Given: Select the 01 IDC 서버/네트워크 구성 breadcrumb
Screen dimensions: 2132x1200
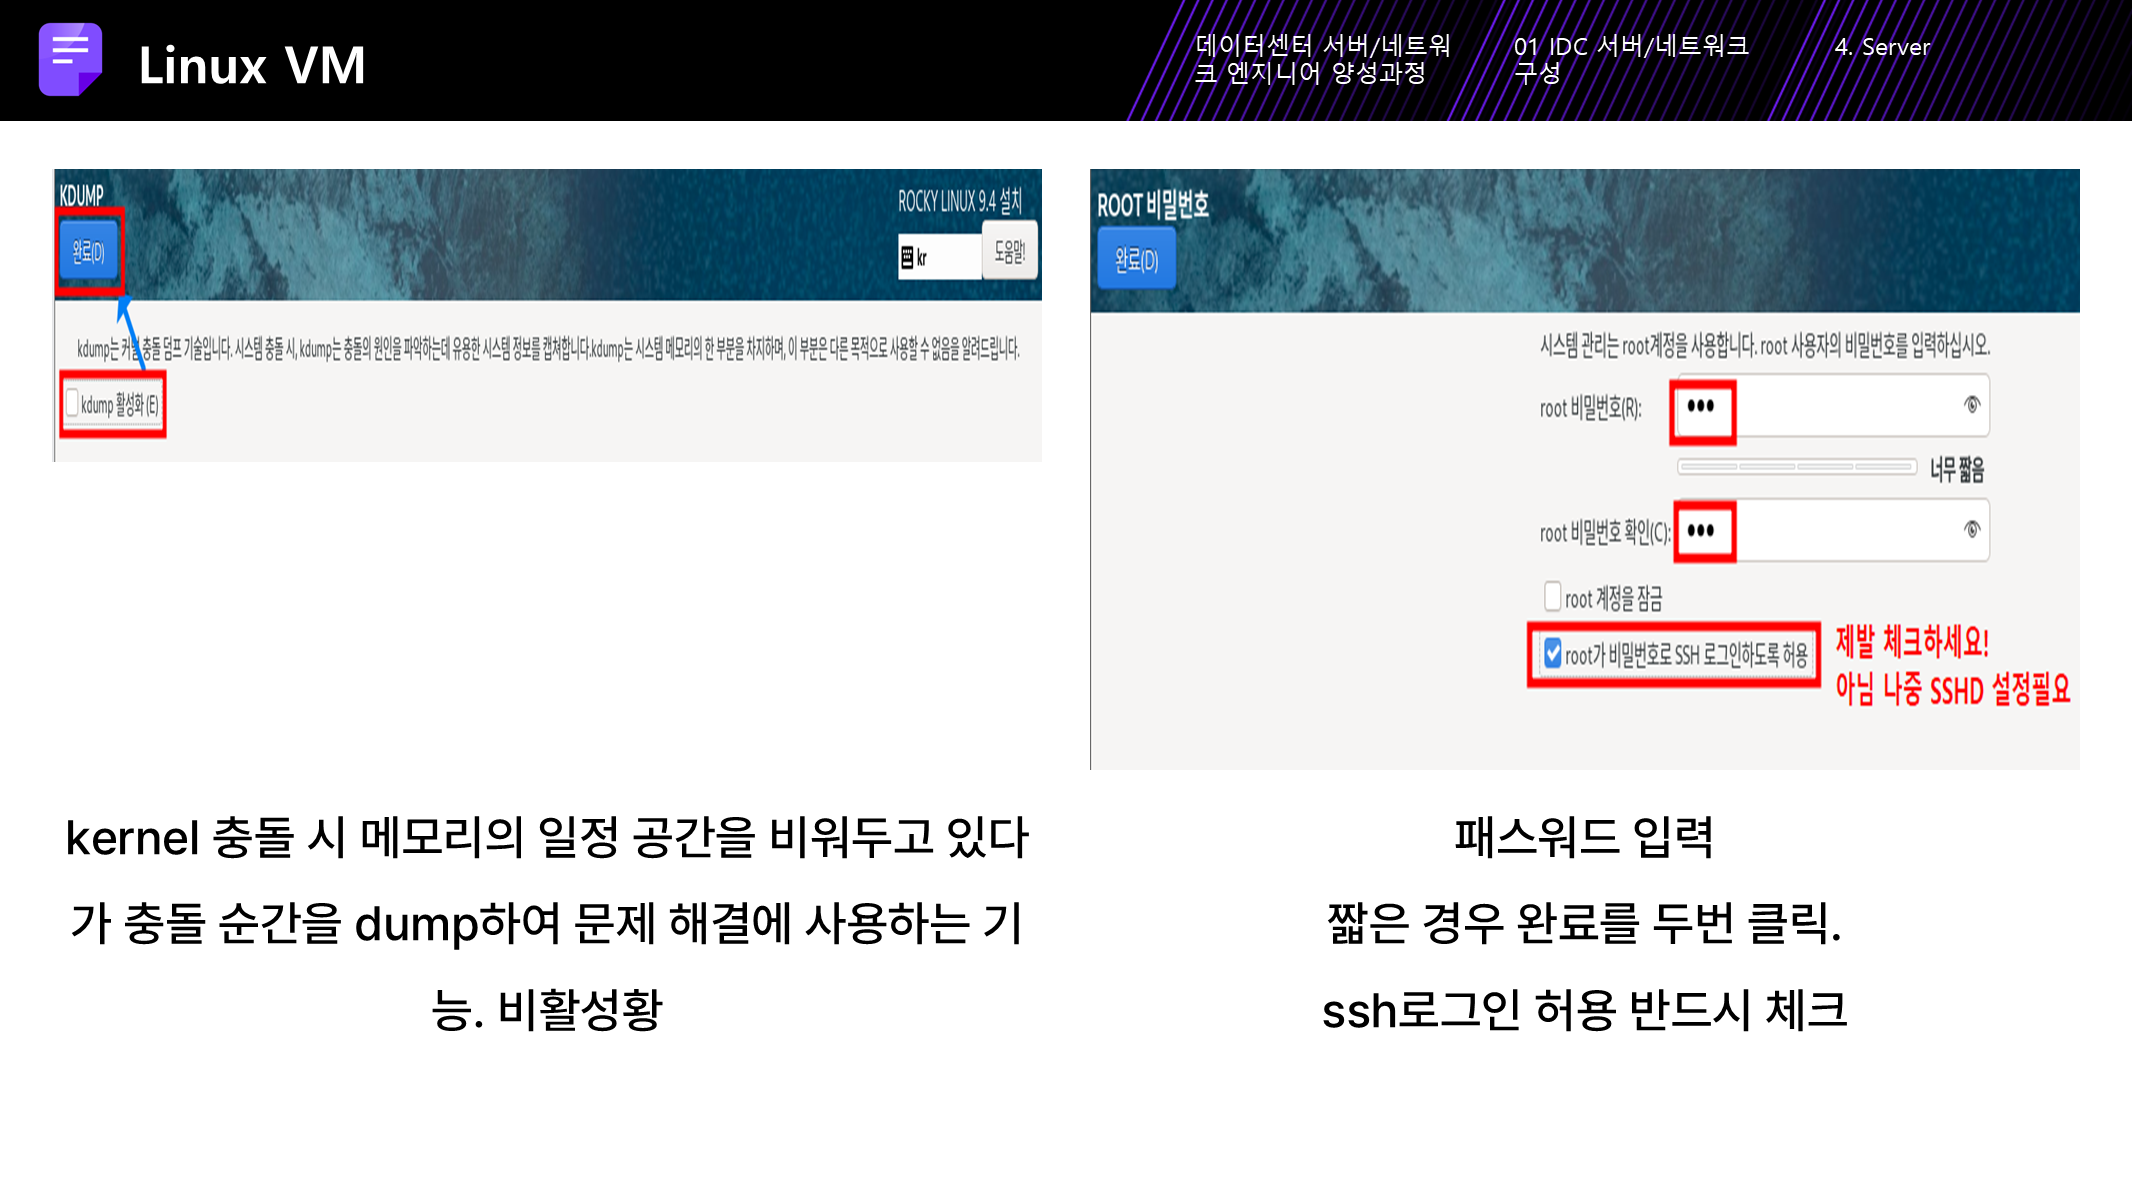Looking at the screenshot, I should (x=1630, y=59).
